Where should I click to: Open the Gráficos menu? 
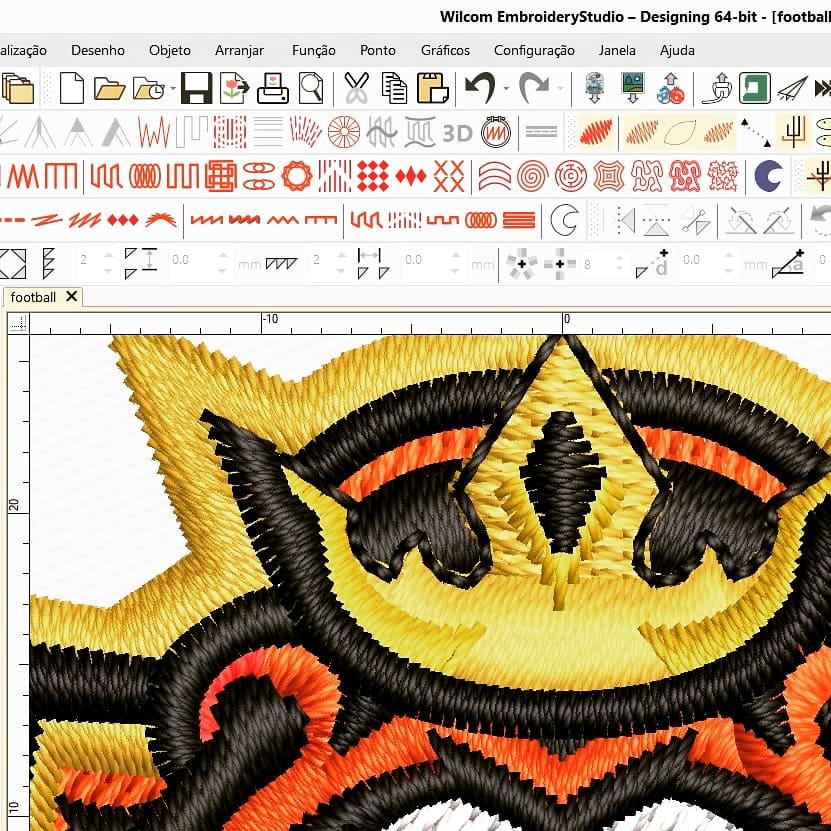pos(445,50)
